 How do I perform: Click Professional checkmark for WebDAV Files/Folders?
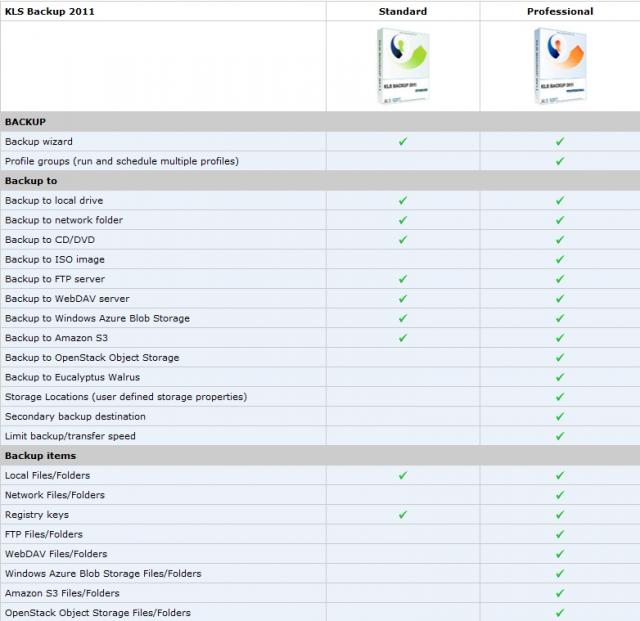click(x=560, y=554)
